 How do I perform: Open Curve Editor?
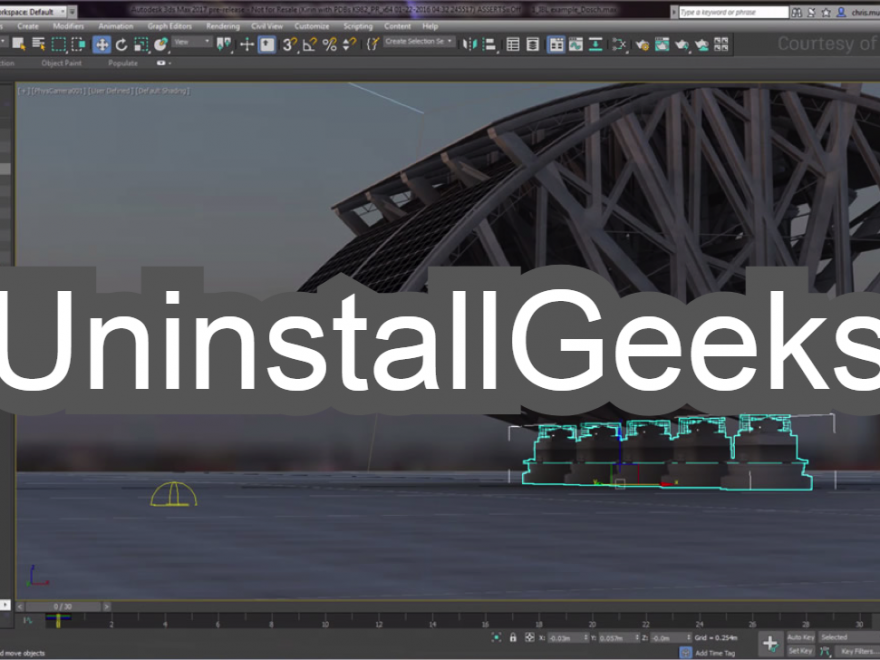click(575, 44)
